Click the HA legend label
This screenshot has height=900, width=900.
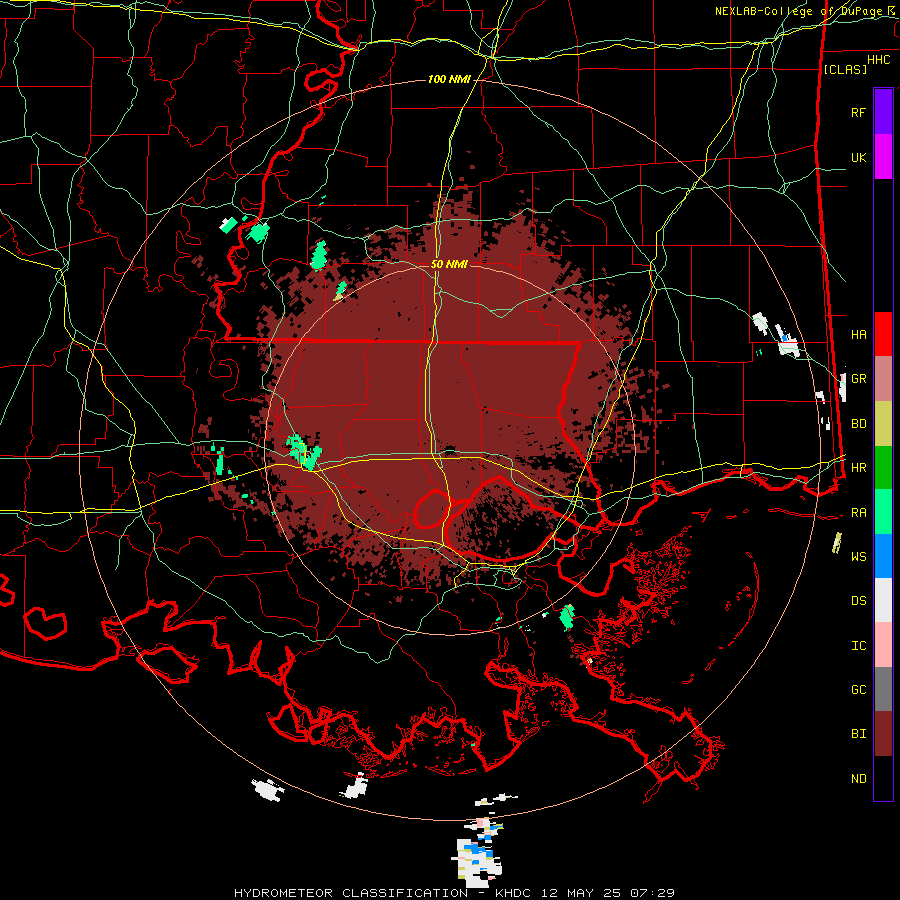858,335
